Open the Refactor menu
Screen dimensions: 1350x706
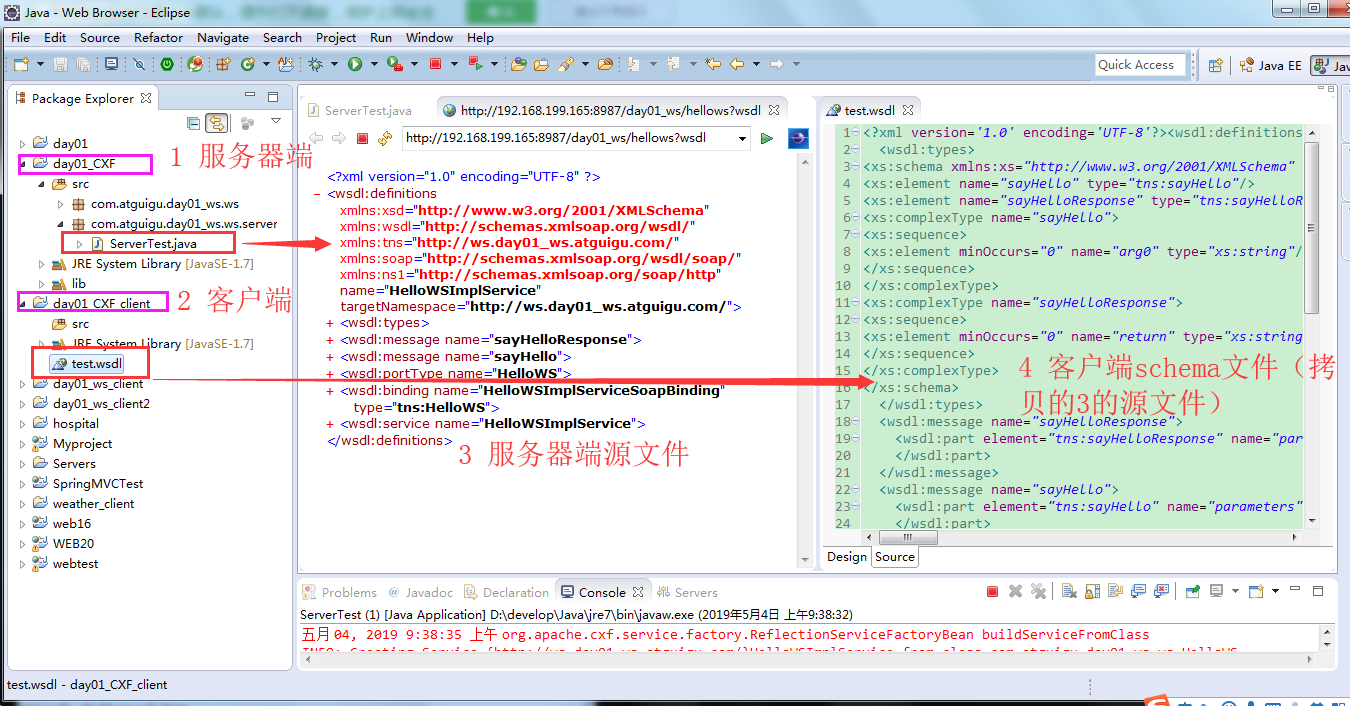pos(158,37)
